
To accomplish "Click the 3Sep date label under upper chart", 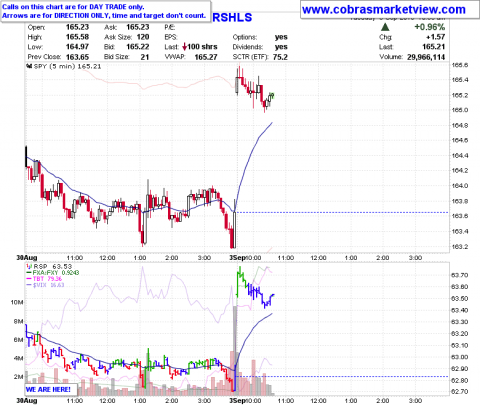I will pyautogui.click(x=237, y=258).
